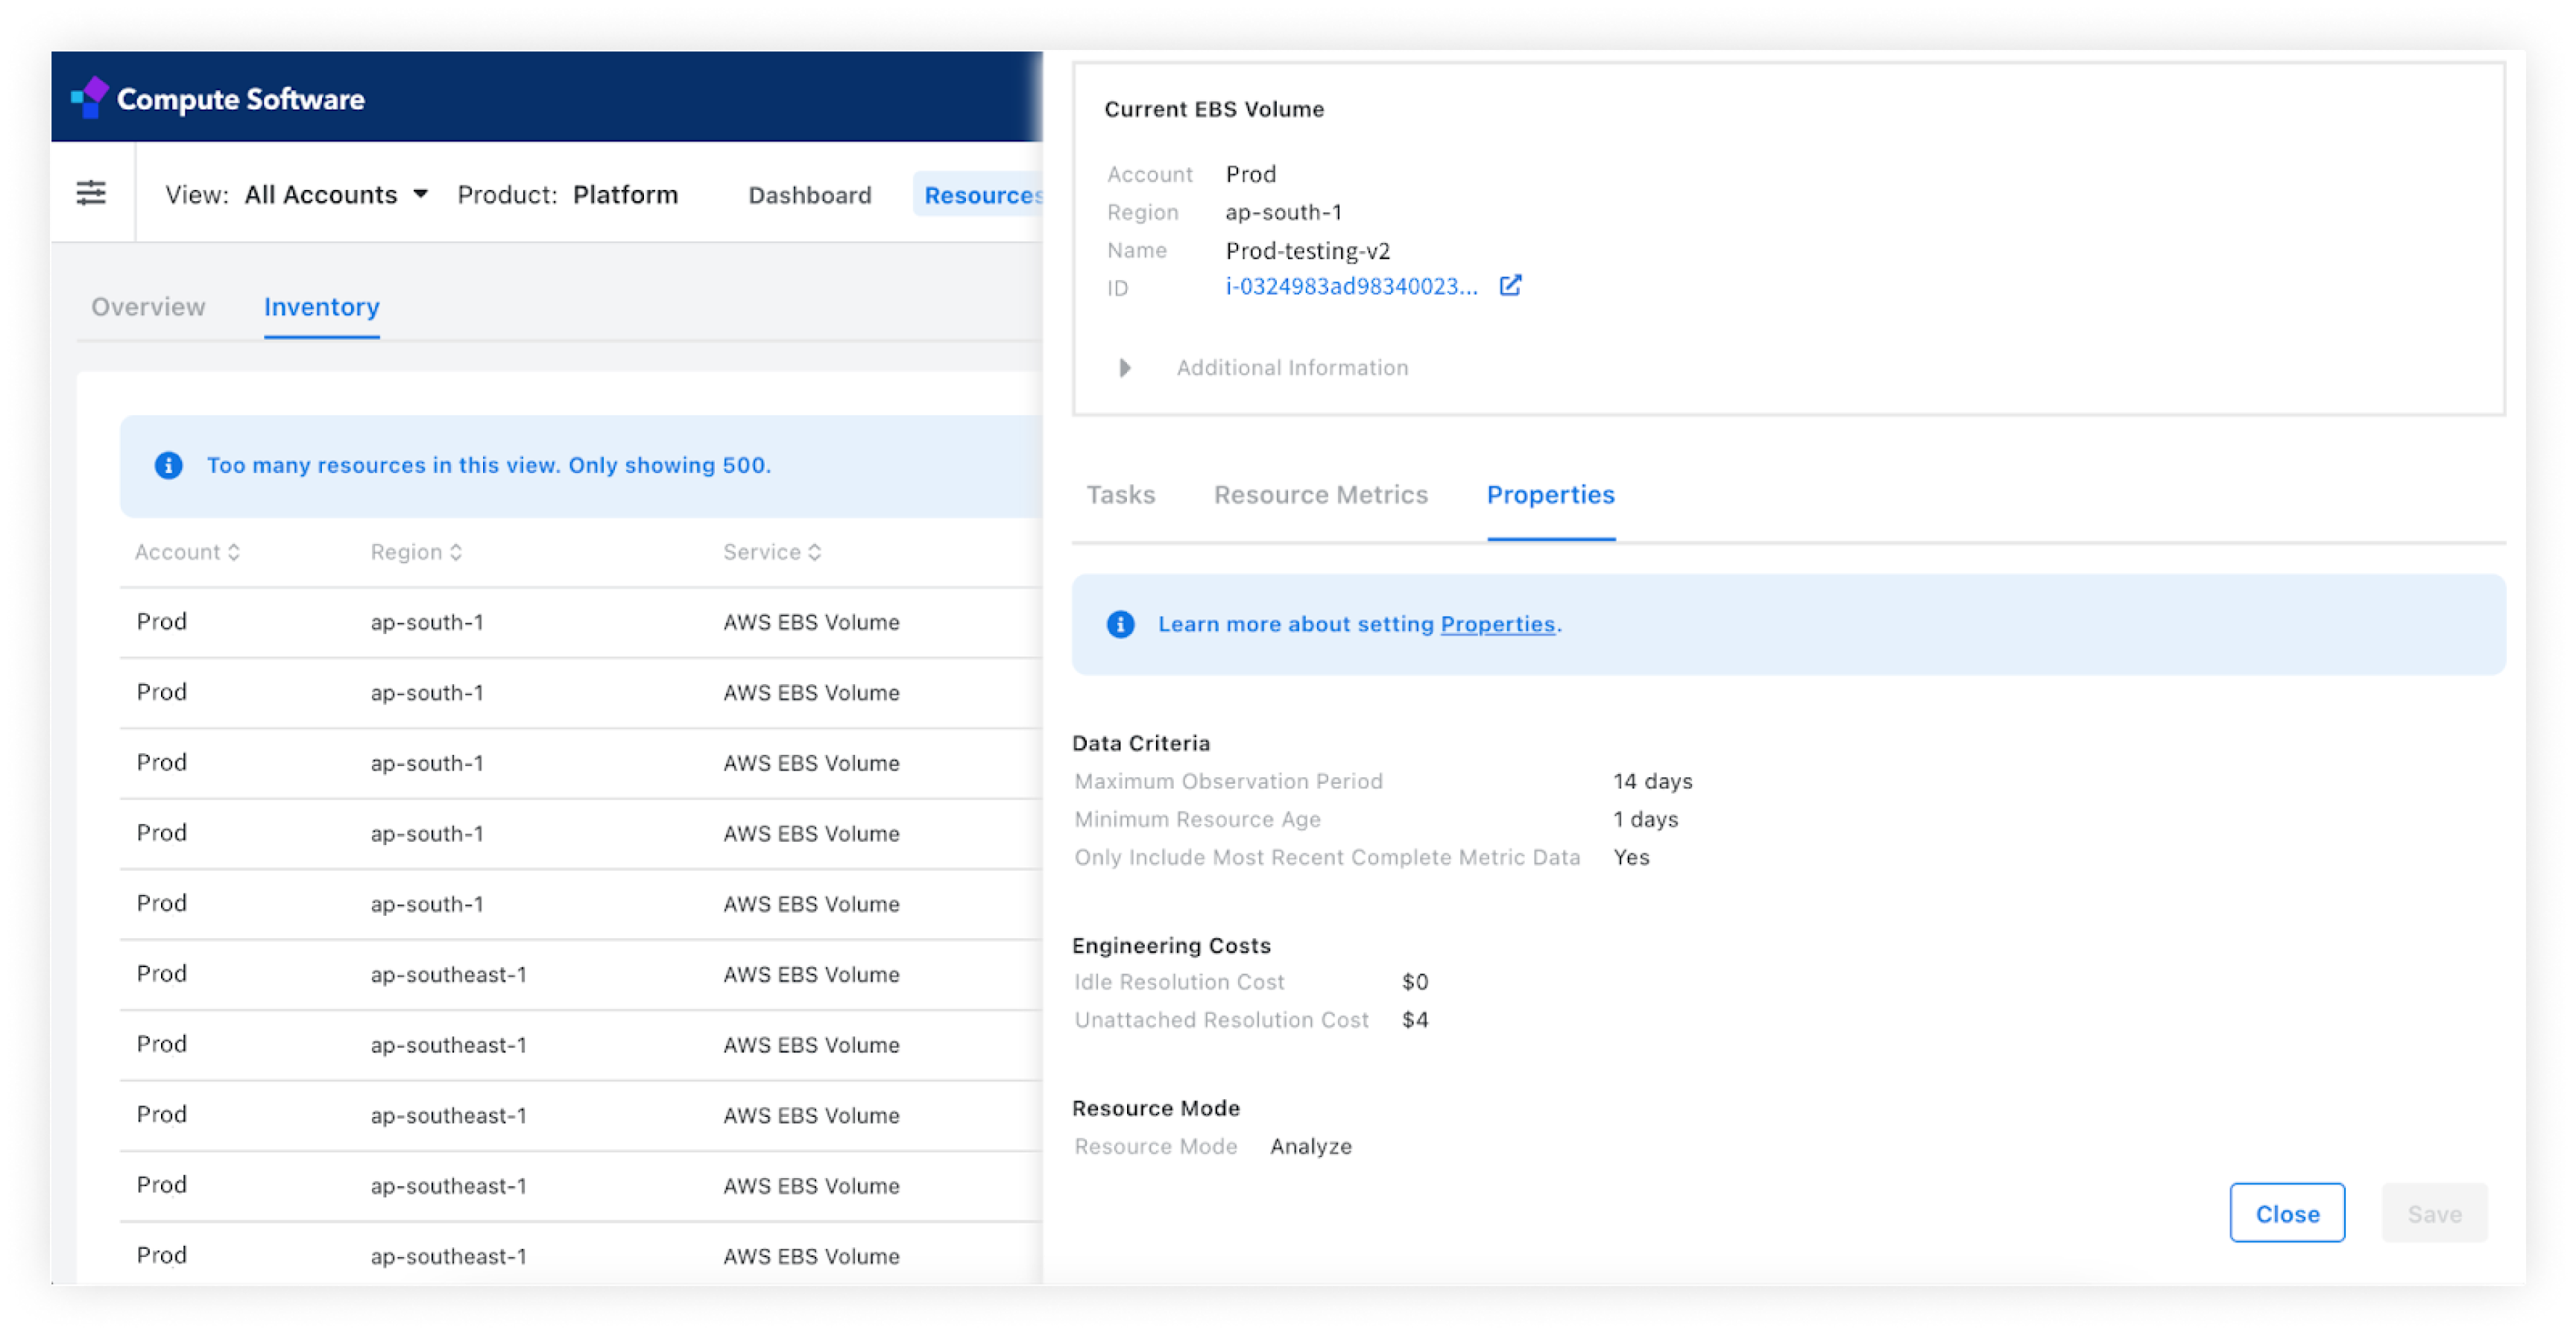Screen dimensions: 2576x1336
Task: Click the '1 days' minimum resource age value
Action: tap(1645, 819)
